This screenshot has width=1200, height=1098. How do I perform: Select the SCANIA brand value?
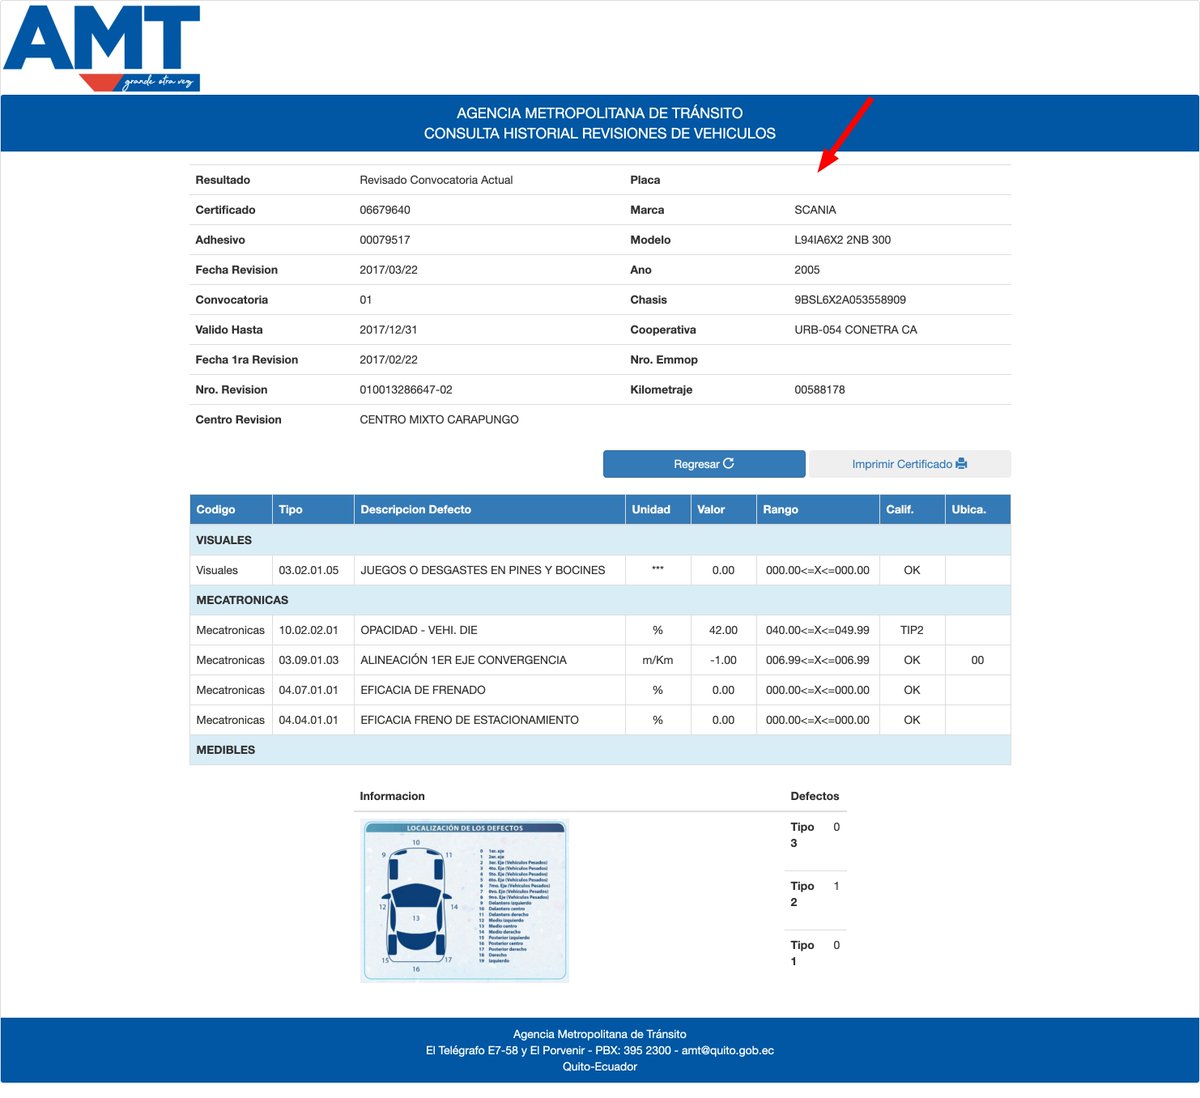815,210
